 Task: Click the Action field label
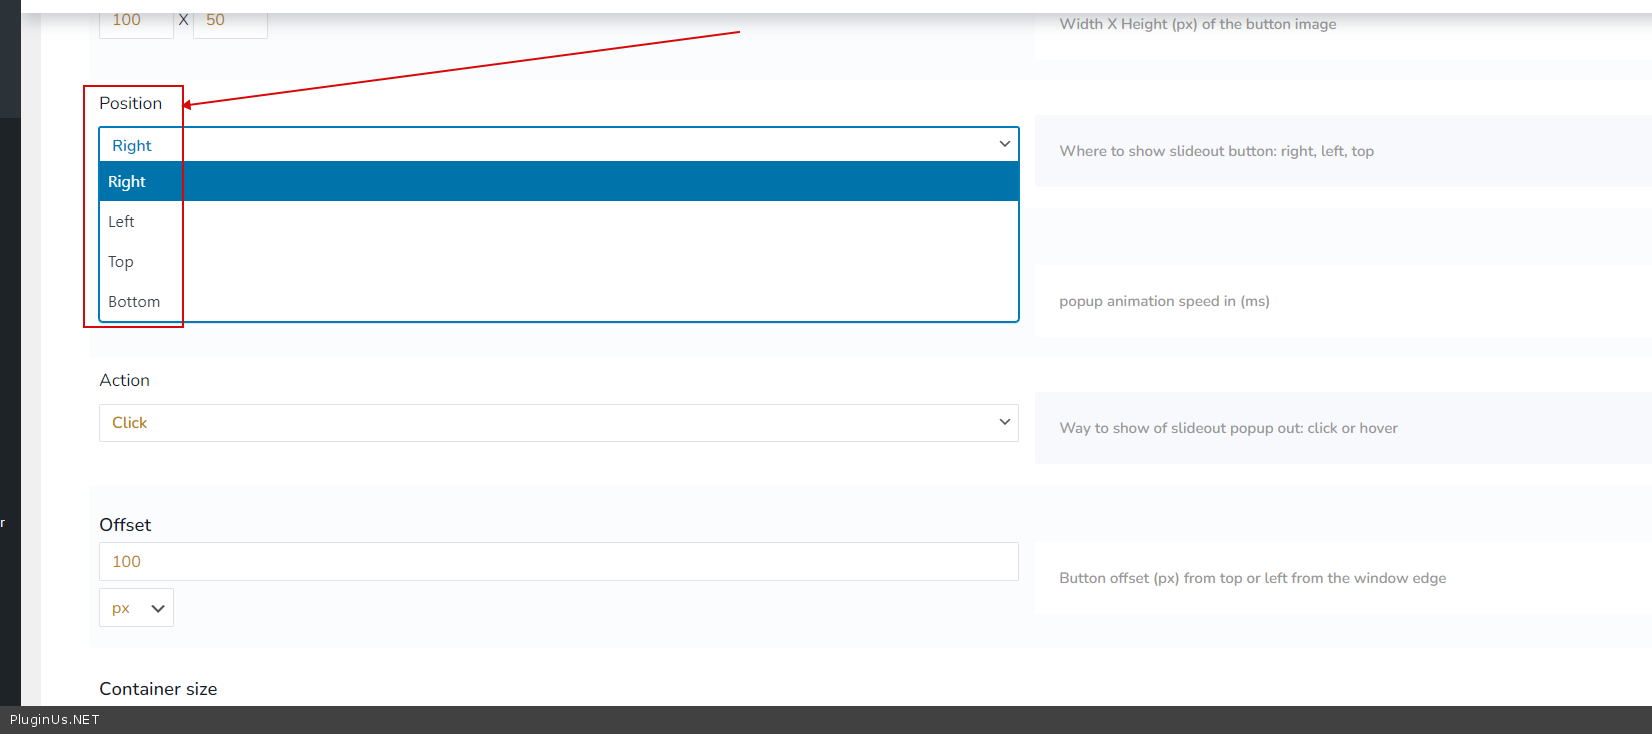tap(124, 381)
